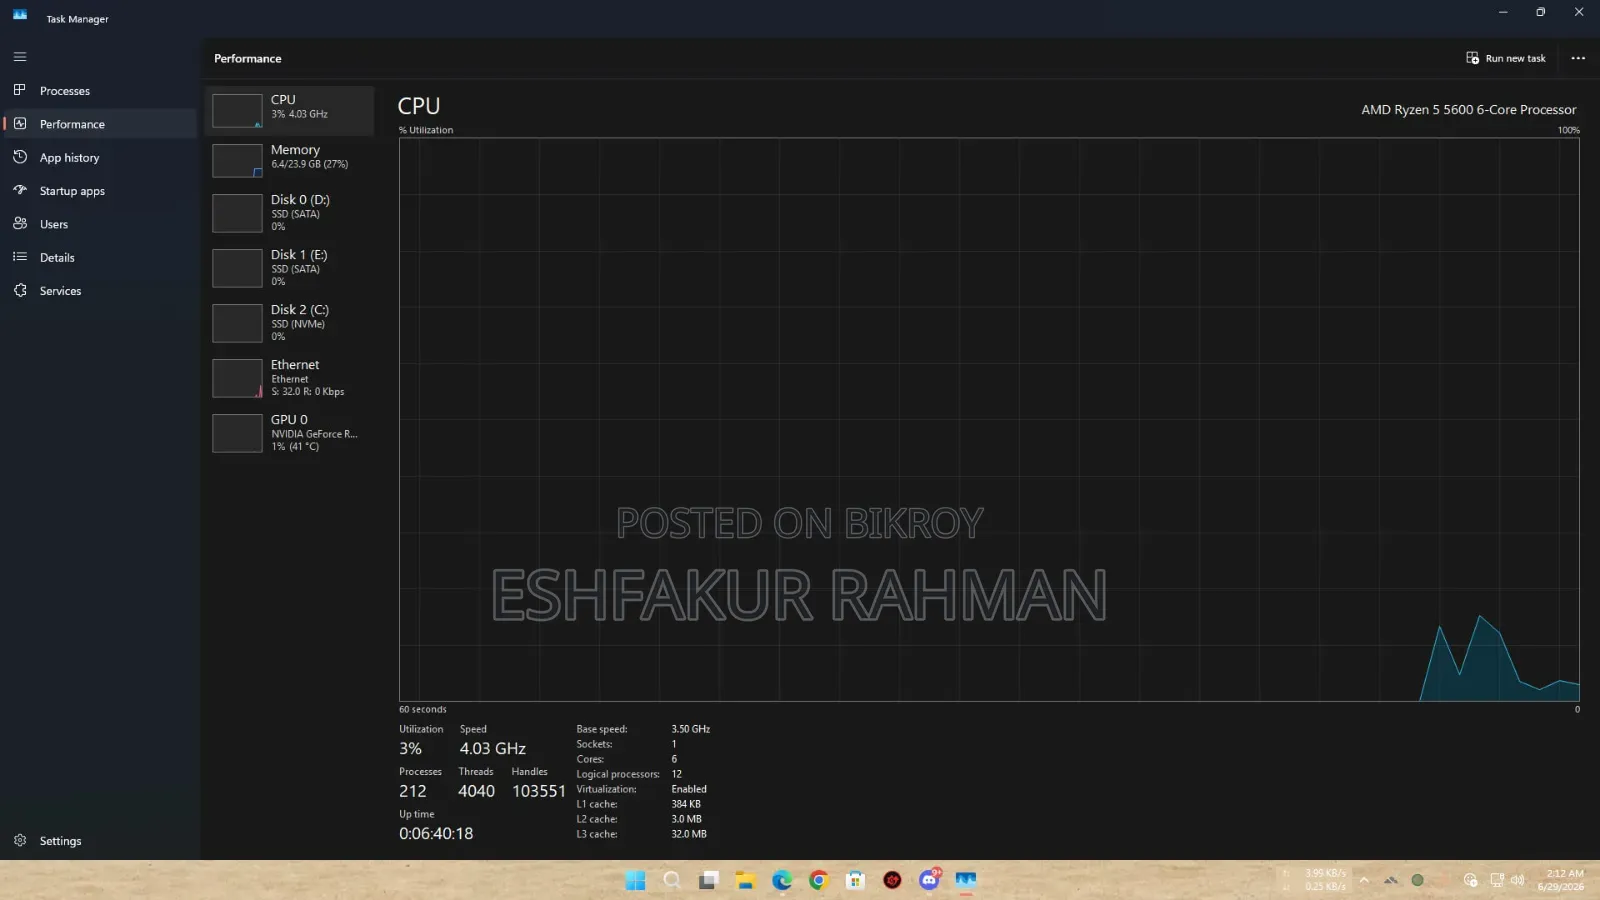Image resolution: width=1600 pixels, height=900 pixels.
Task: Launch Google Chrome from taskbar
Action: (819, 880)
